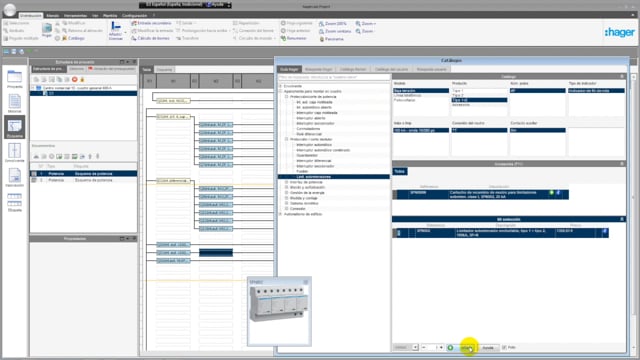This screenshot has width=640, height=360.
Task: Click the Renumerar ribbon command
Action: (293, 38)
